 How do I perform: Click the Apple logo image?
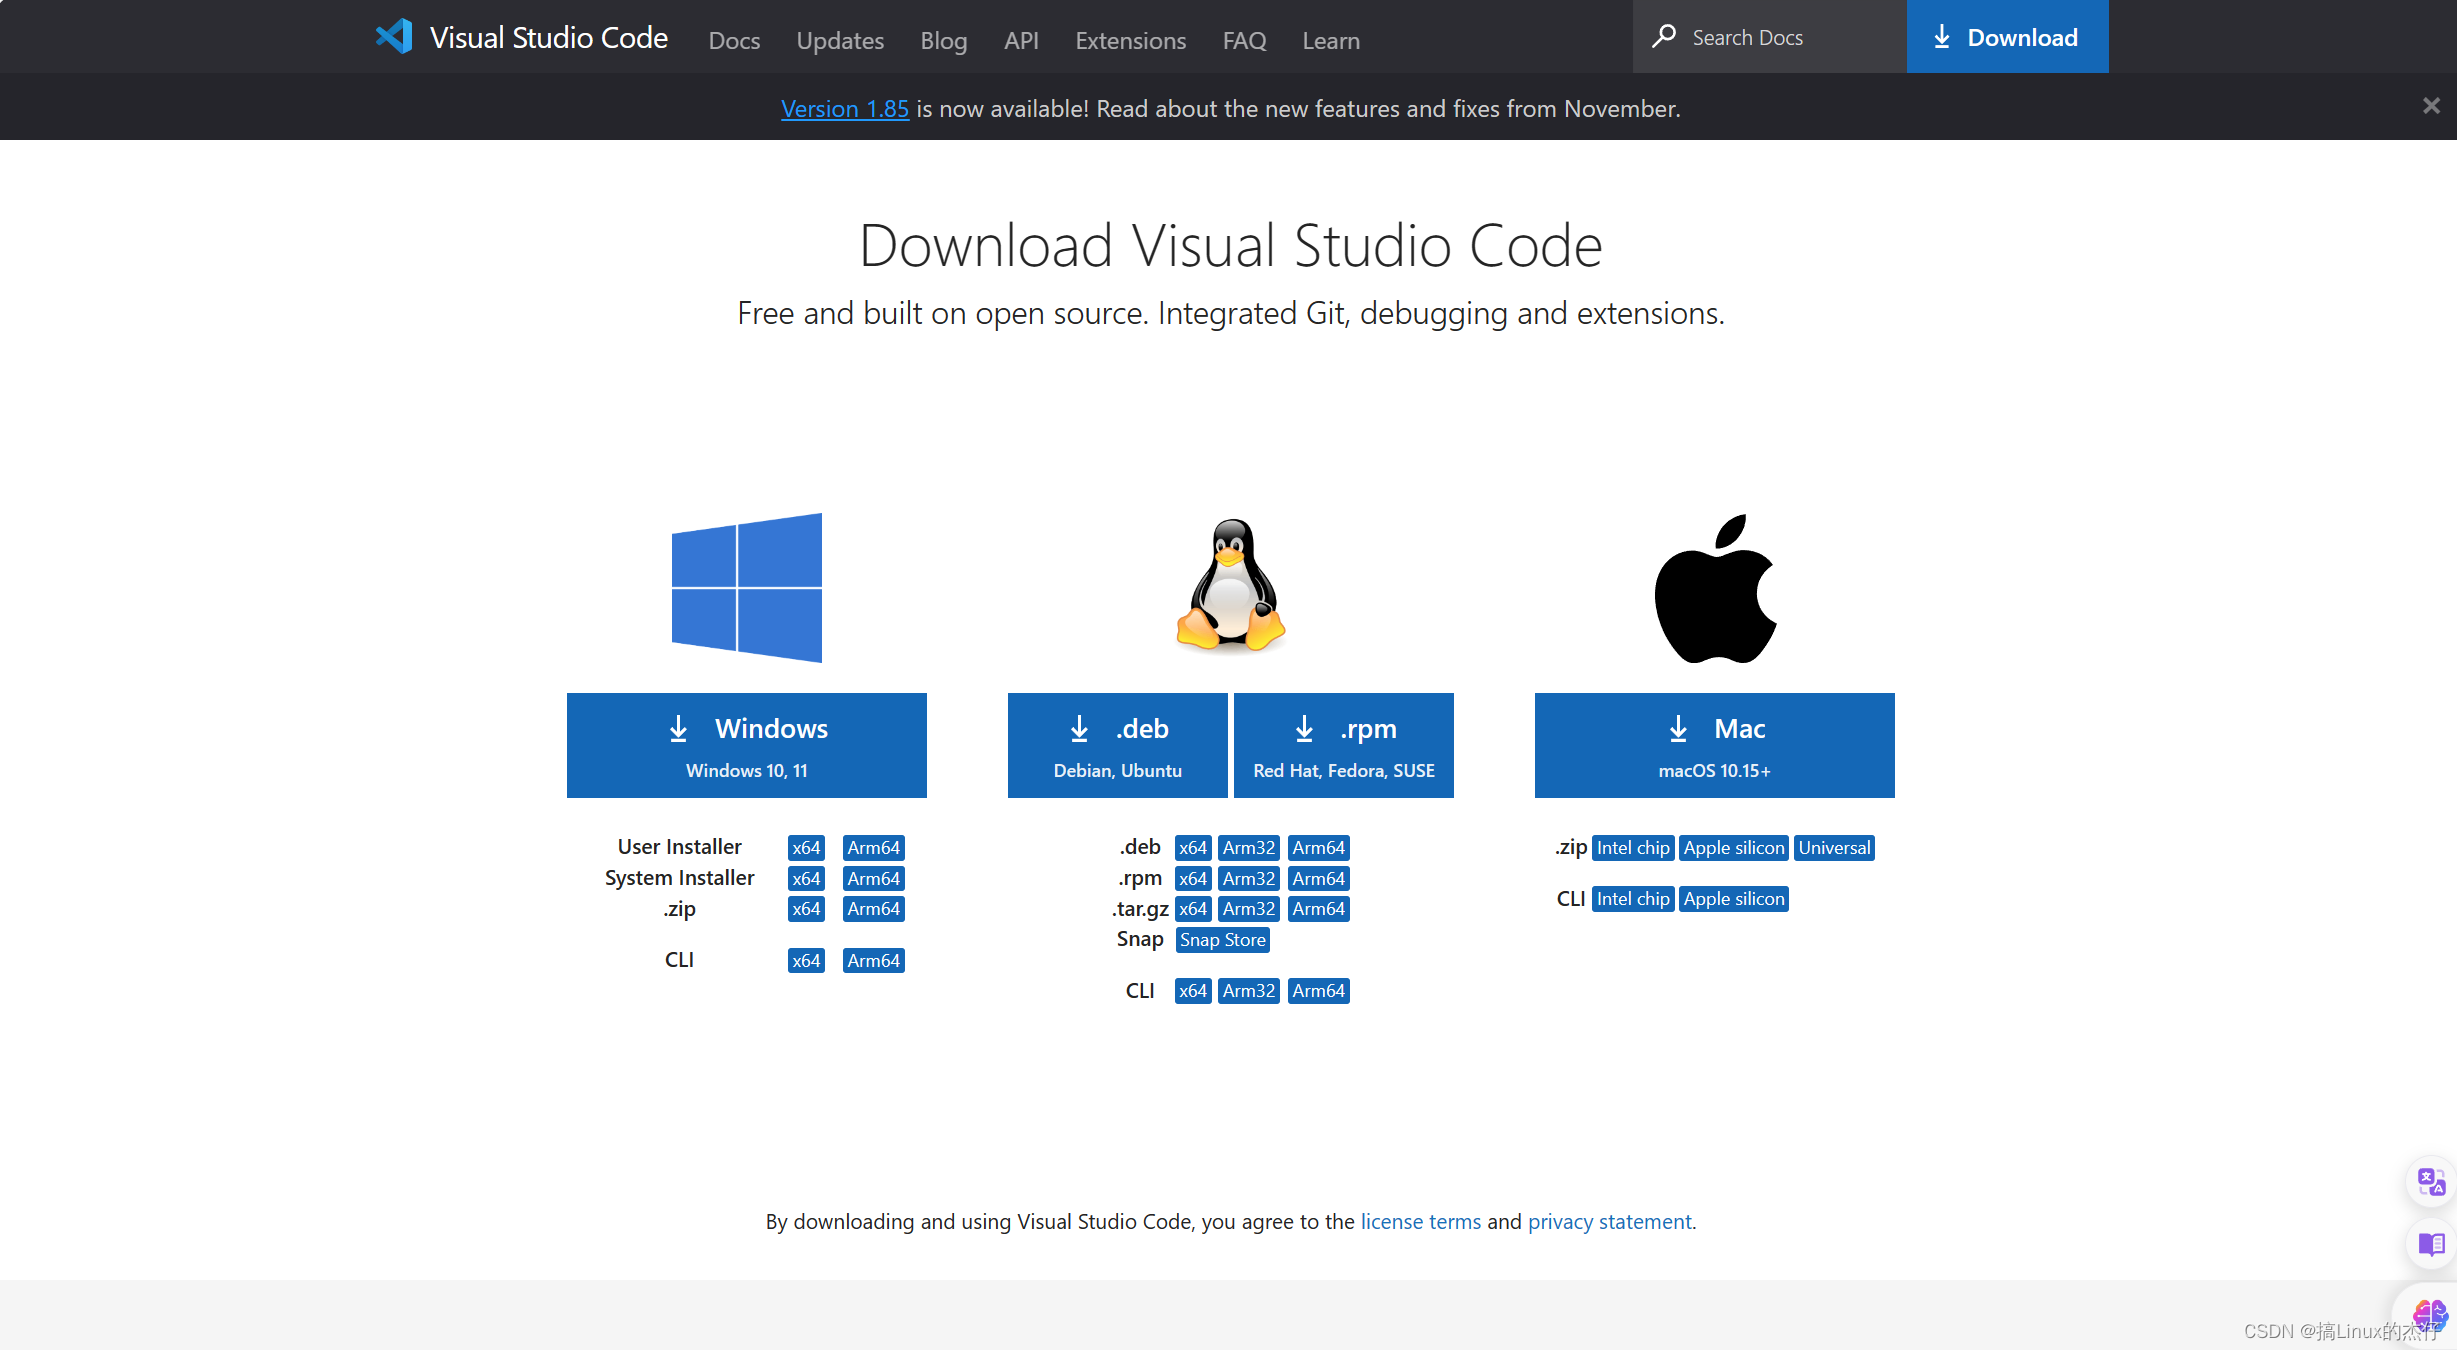tap(1715, 589)
